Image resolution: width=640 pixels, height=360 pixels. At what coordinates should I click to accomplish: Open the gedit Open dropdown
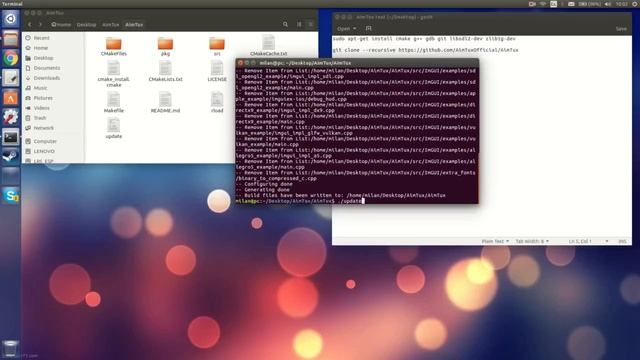click(347, 29)
